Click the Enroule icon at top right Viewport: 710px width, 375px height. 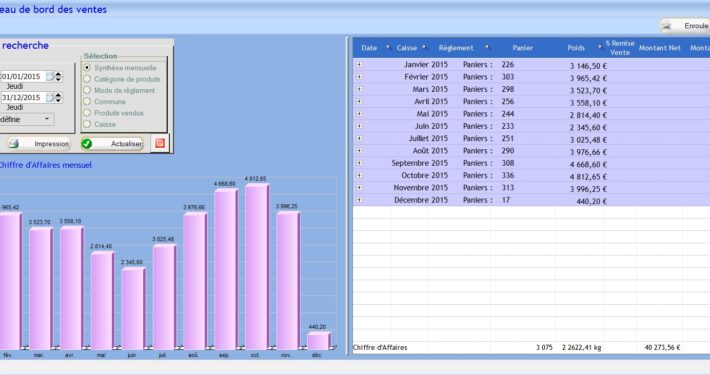tap(667, 26)
